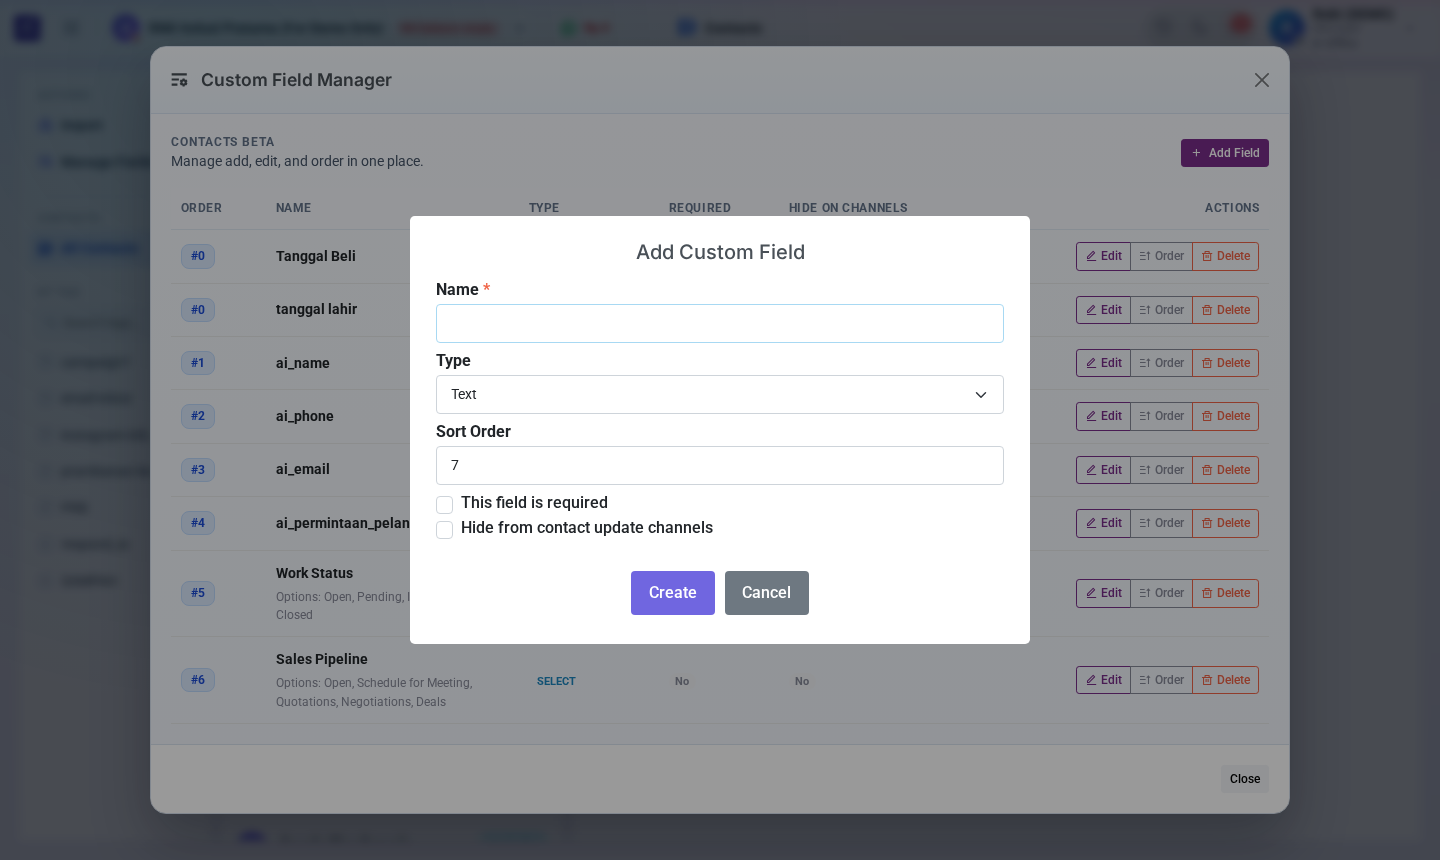Click the Sort Order field containing 7
Image resolution: width=1440 pixels, height=860 pixels.
point(720,465)
